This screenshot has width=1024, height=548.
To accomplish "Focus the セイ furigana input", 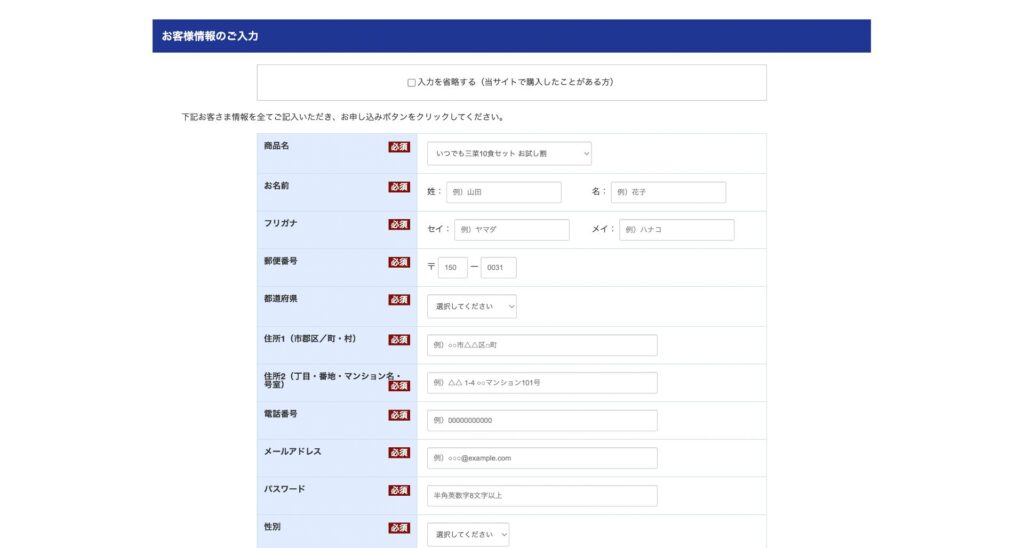I will pos(511,230).
